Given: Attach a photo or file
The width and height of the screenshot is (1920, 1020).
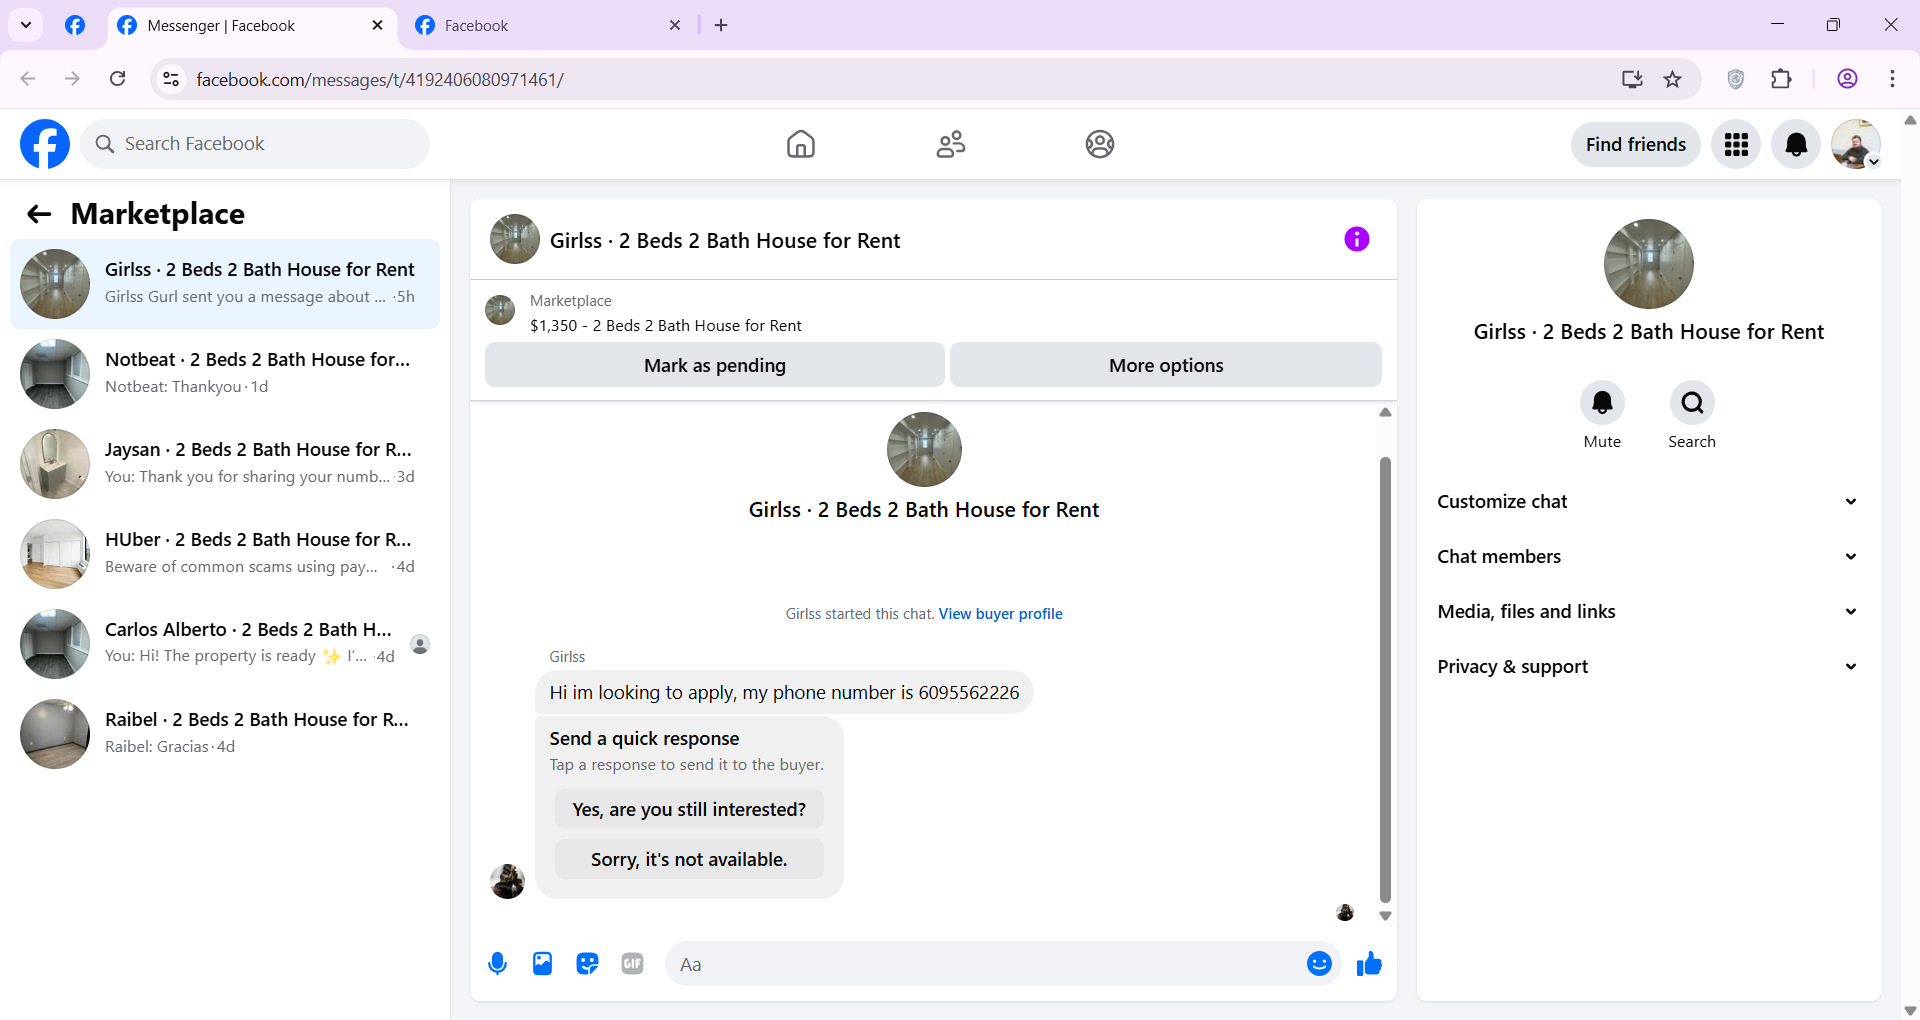Looking at the screenshot, I should pyautogui.click(x=542, y=964).
